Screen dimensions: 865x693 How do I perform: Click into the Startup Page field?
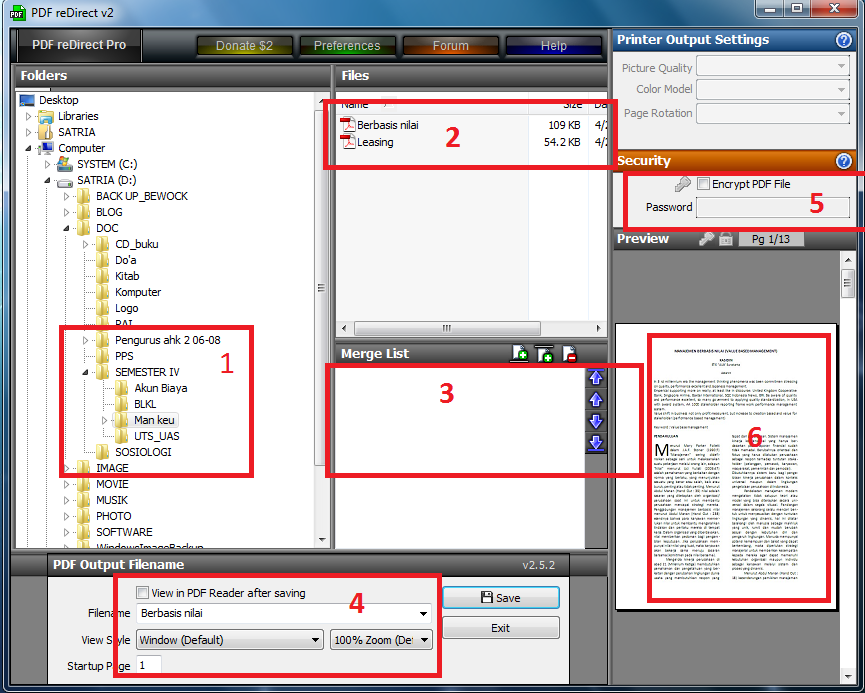tap(148, 665)
